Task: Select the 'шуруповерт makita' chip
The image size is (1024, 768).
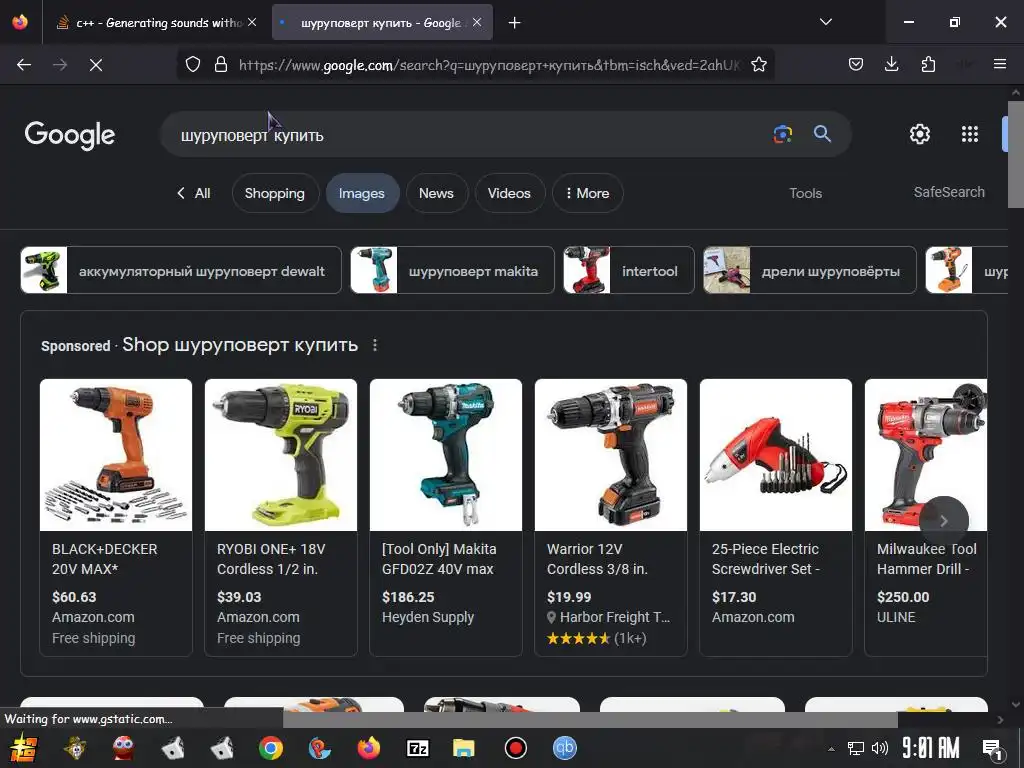Action: (x=452, y=270)
